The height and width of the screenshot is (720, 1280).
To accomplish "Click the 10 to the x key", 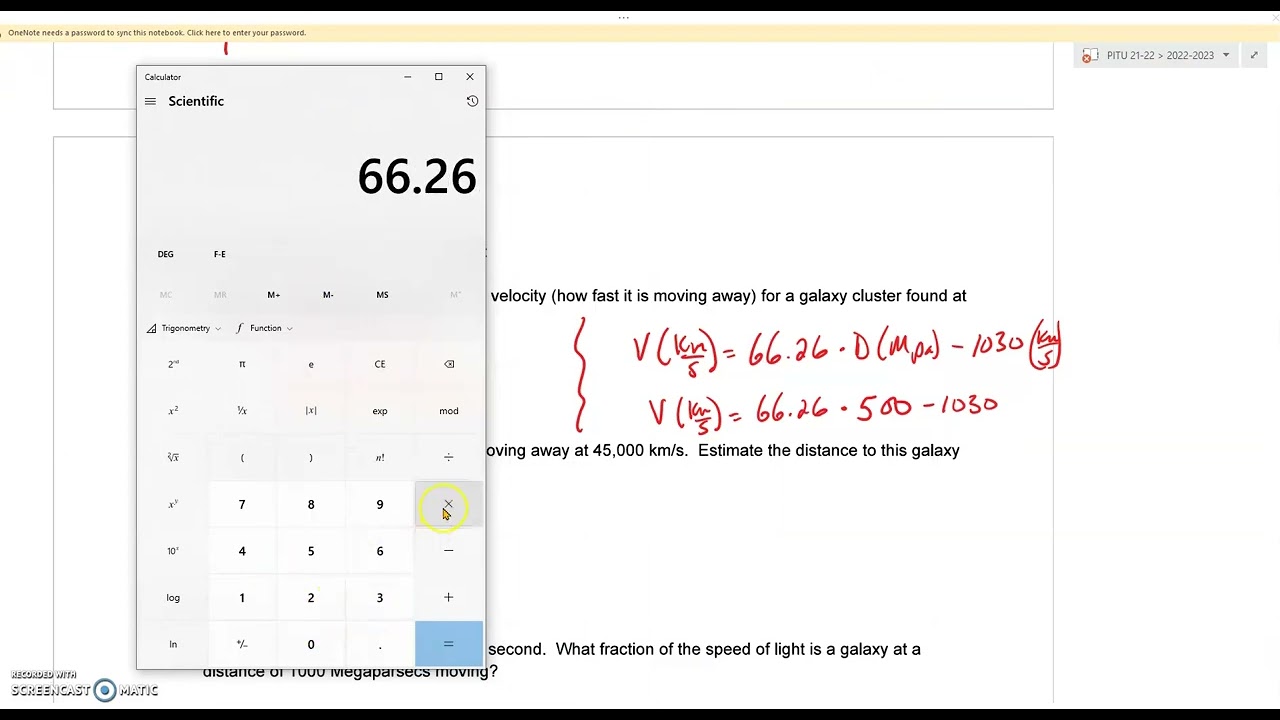I will 173,551.
